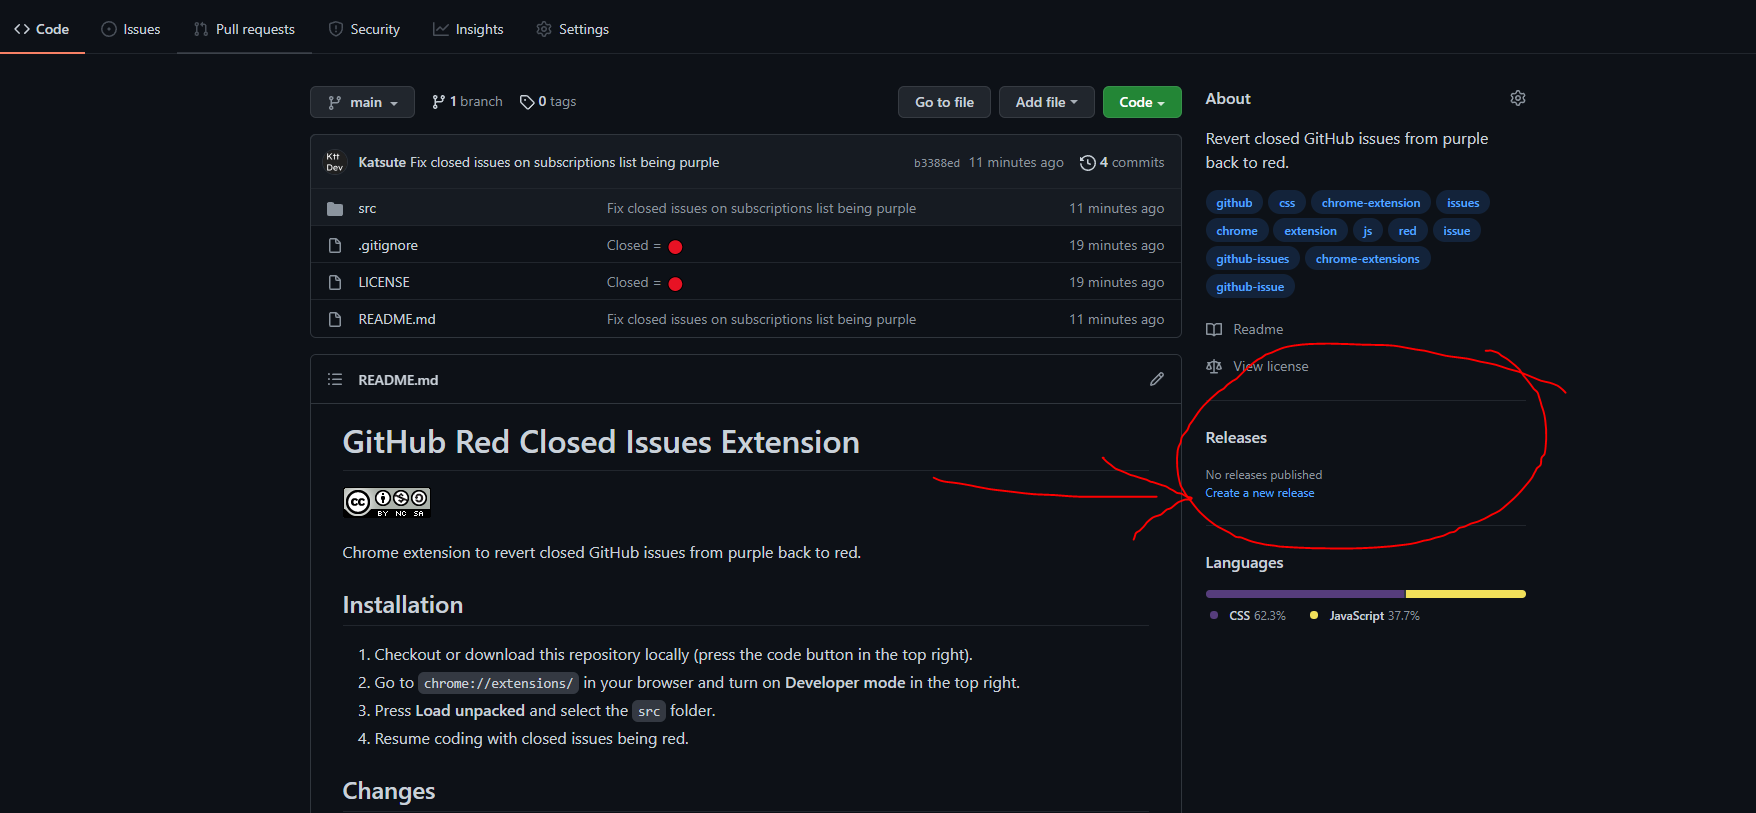Image resolution: width=1756 pixels, height=813 pixels.
Task: Click the Katsute author name
Action: point(382,162)
